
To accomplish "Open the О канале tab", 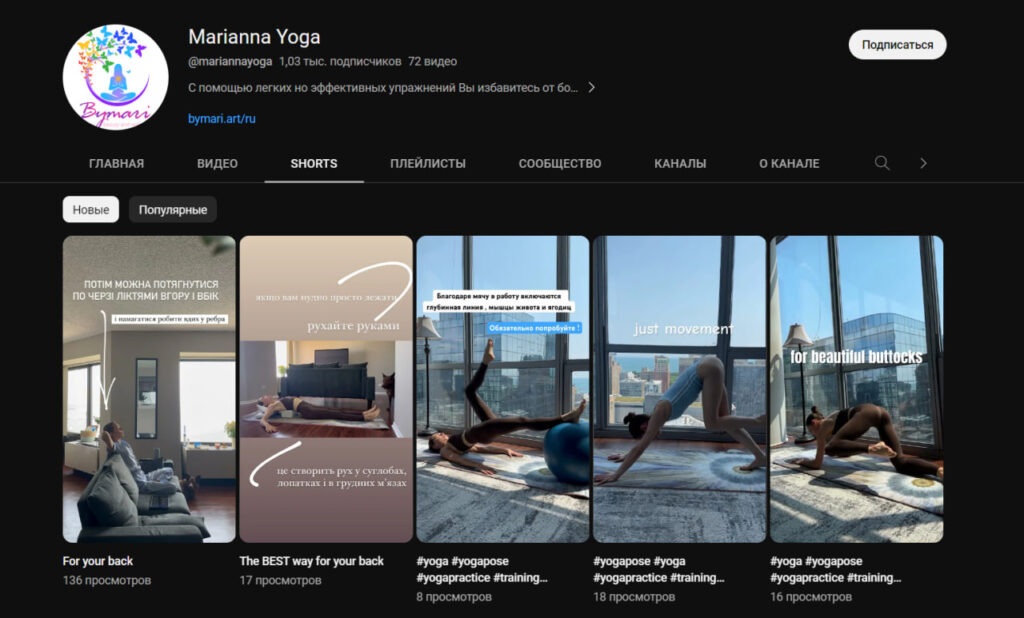I will click(789, 164).
